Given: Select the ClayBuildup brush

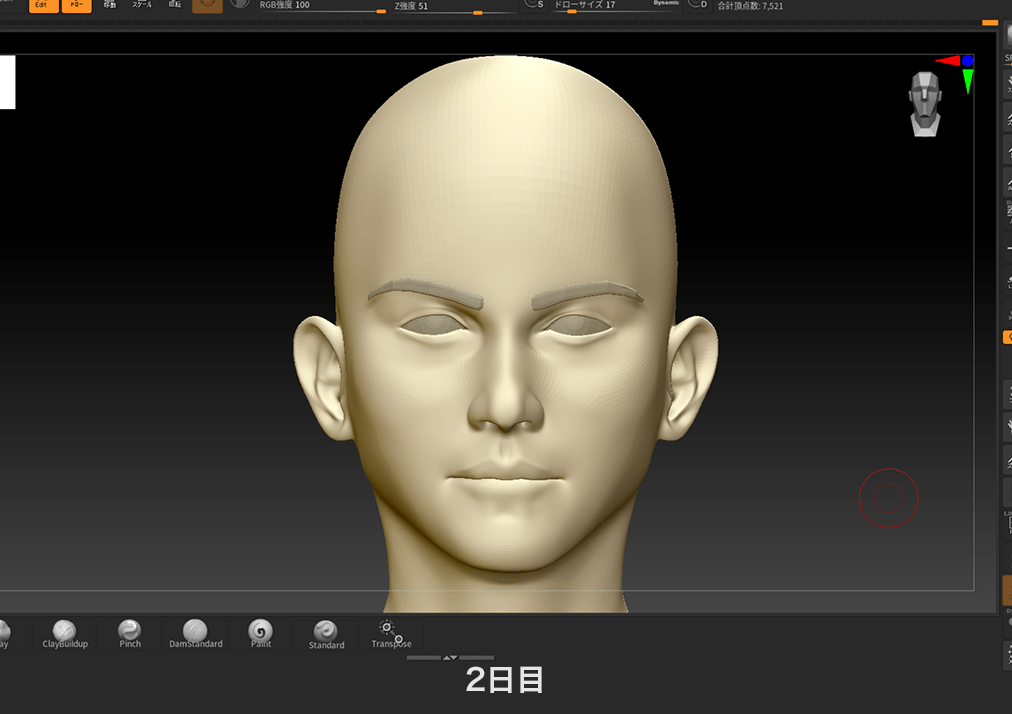Looking at the screenshot, I should [x=65, y=634].
